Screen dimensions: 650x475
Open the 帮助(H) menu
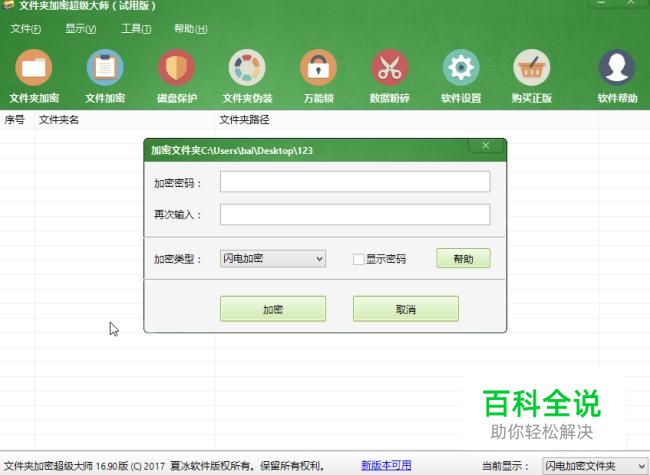click(191, 29)
